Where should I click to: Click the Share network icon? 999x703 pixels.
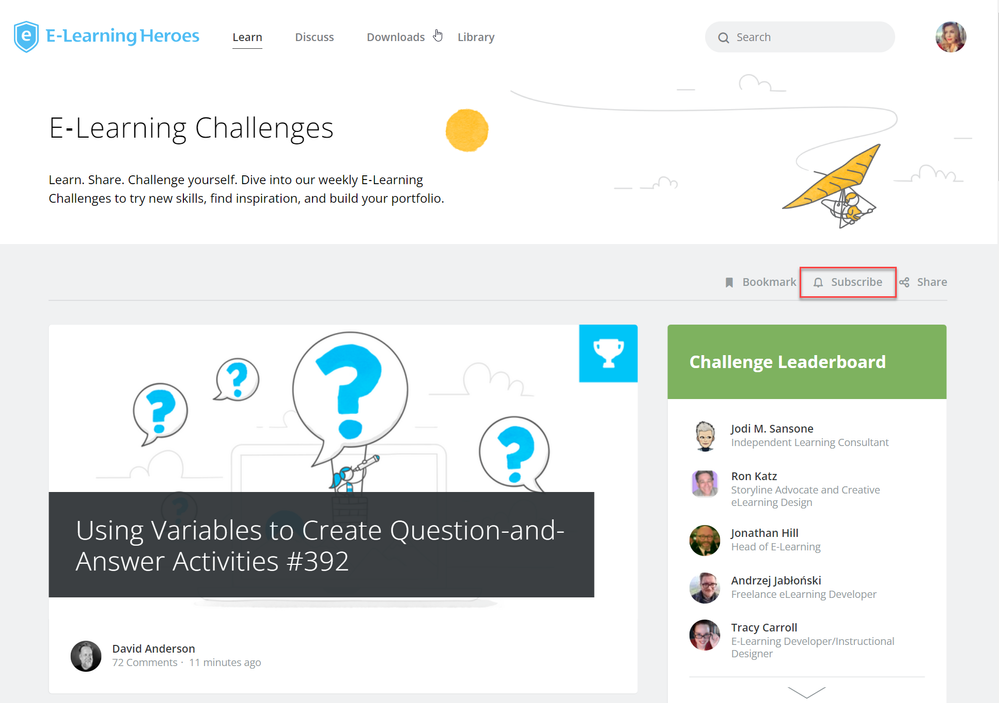[904, 283]
